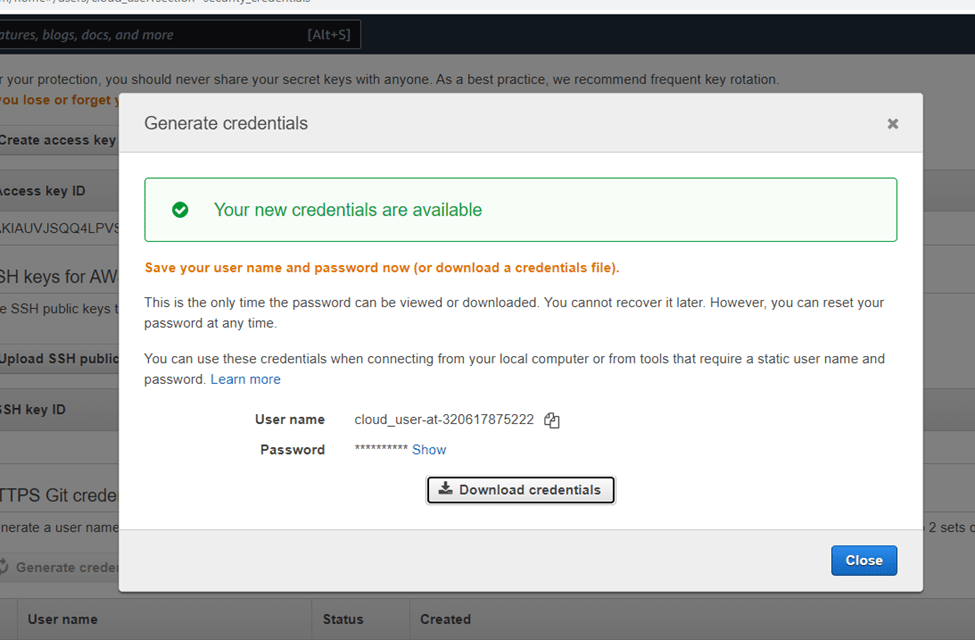The height and width of the screenshot is (640, 975).
Task: Sort by the Created column header
Action: pyautogui.click(x=445, y=619)
